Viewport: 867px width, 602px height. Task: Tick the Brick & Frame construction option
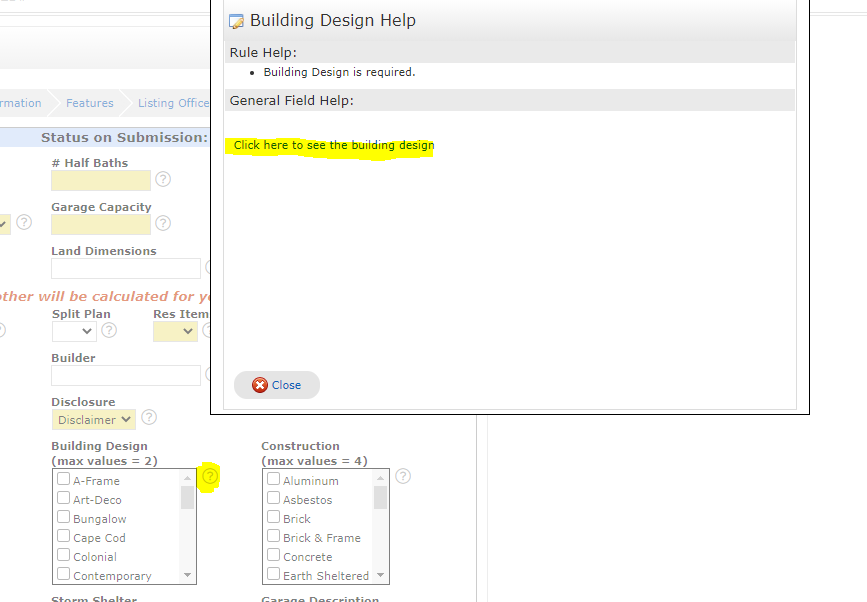[x=274, y=537]
